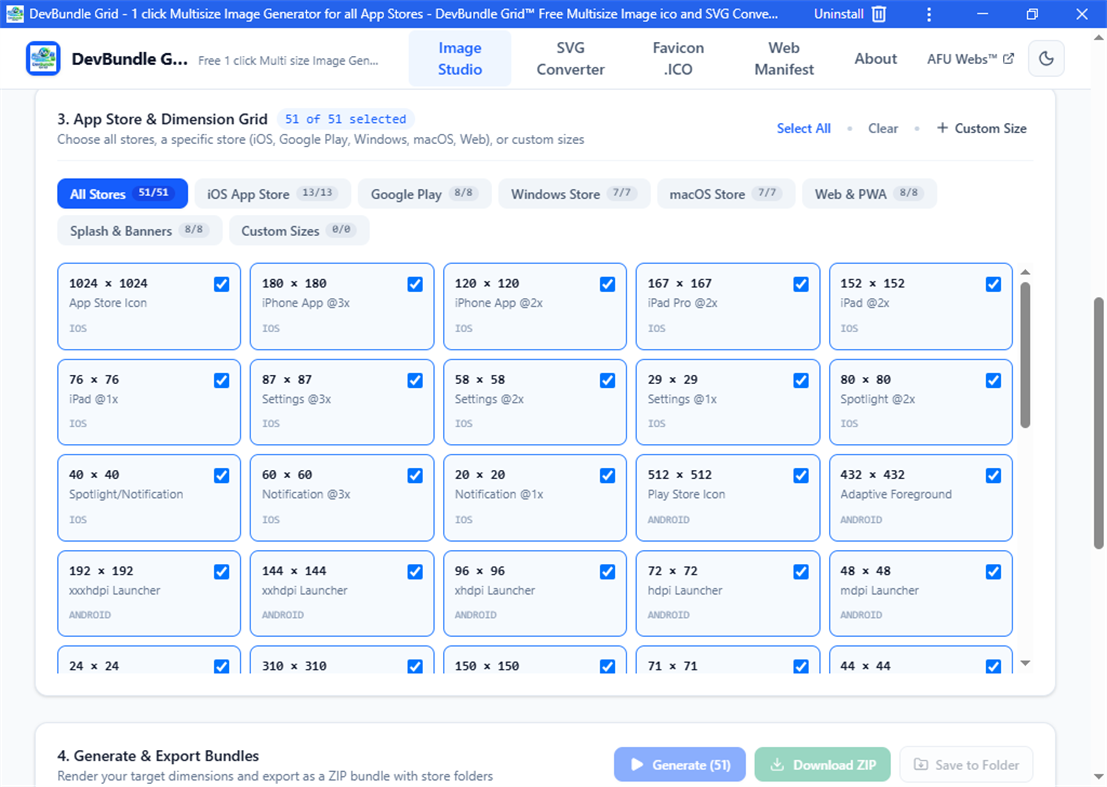Toggle the 87 × 87 Settings @3x checkbox
Viewport: 1107px width, 787px height.
[x=415, y=380]
